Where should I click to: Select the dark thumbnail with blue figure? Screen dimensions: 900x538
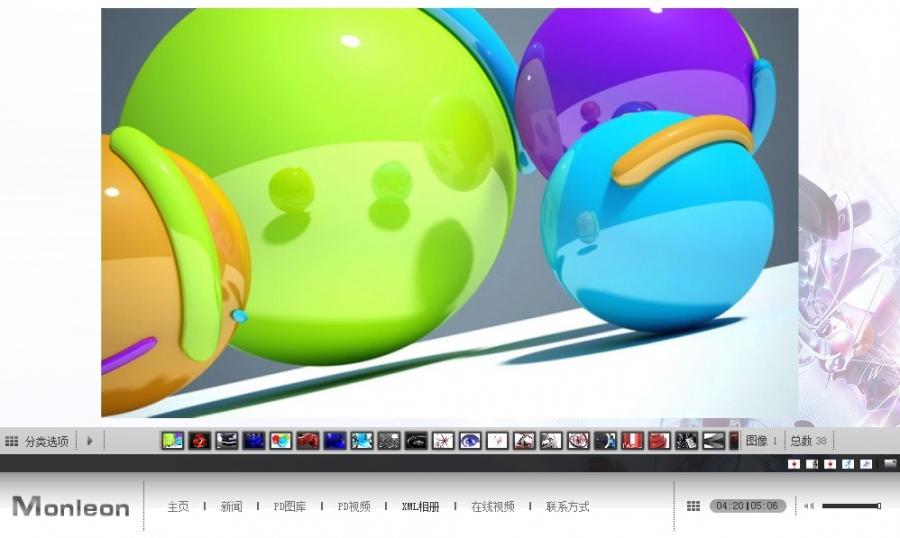coord(605,440)
